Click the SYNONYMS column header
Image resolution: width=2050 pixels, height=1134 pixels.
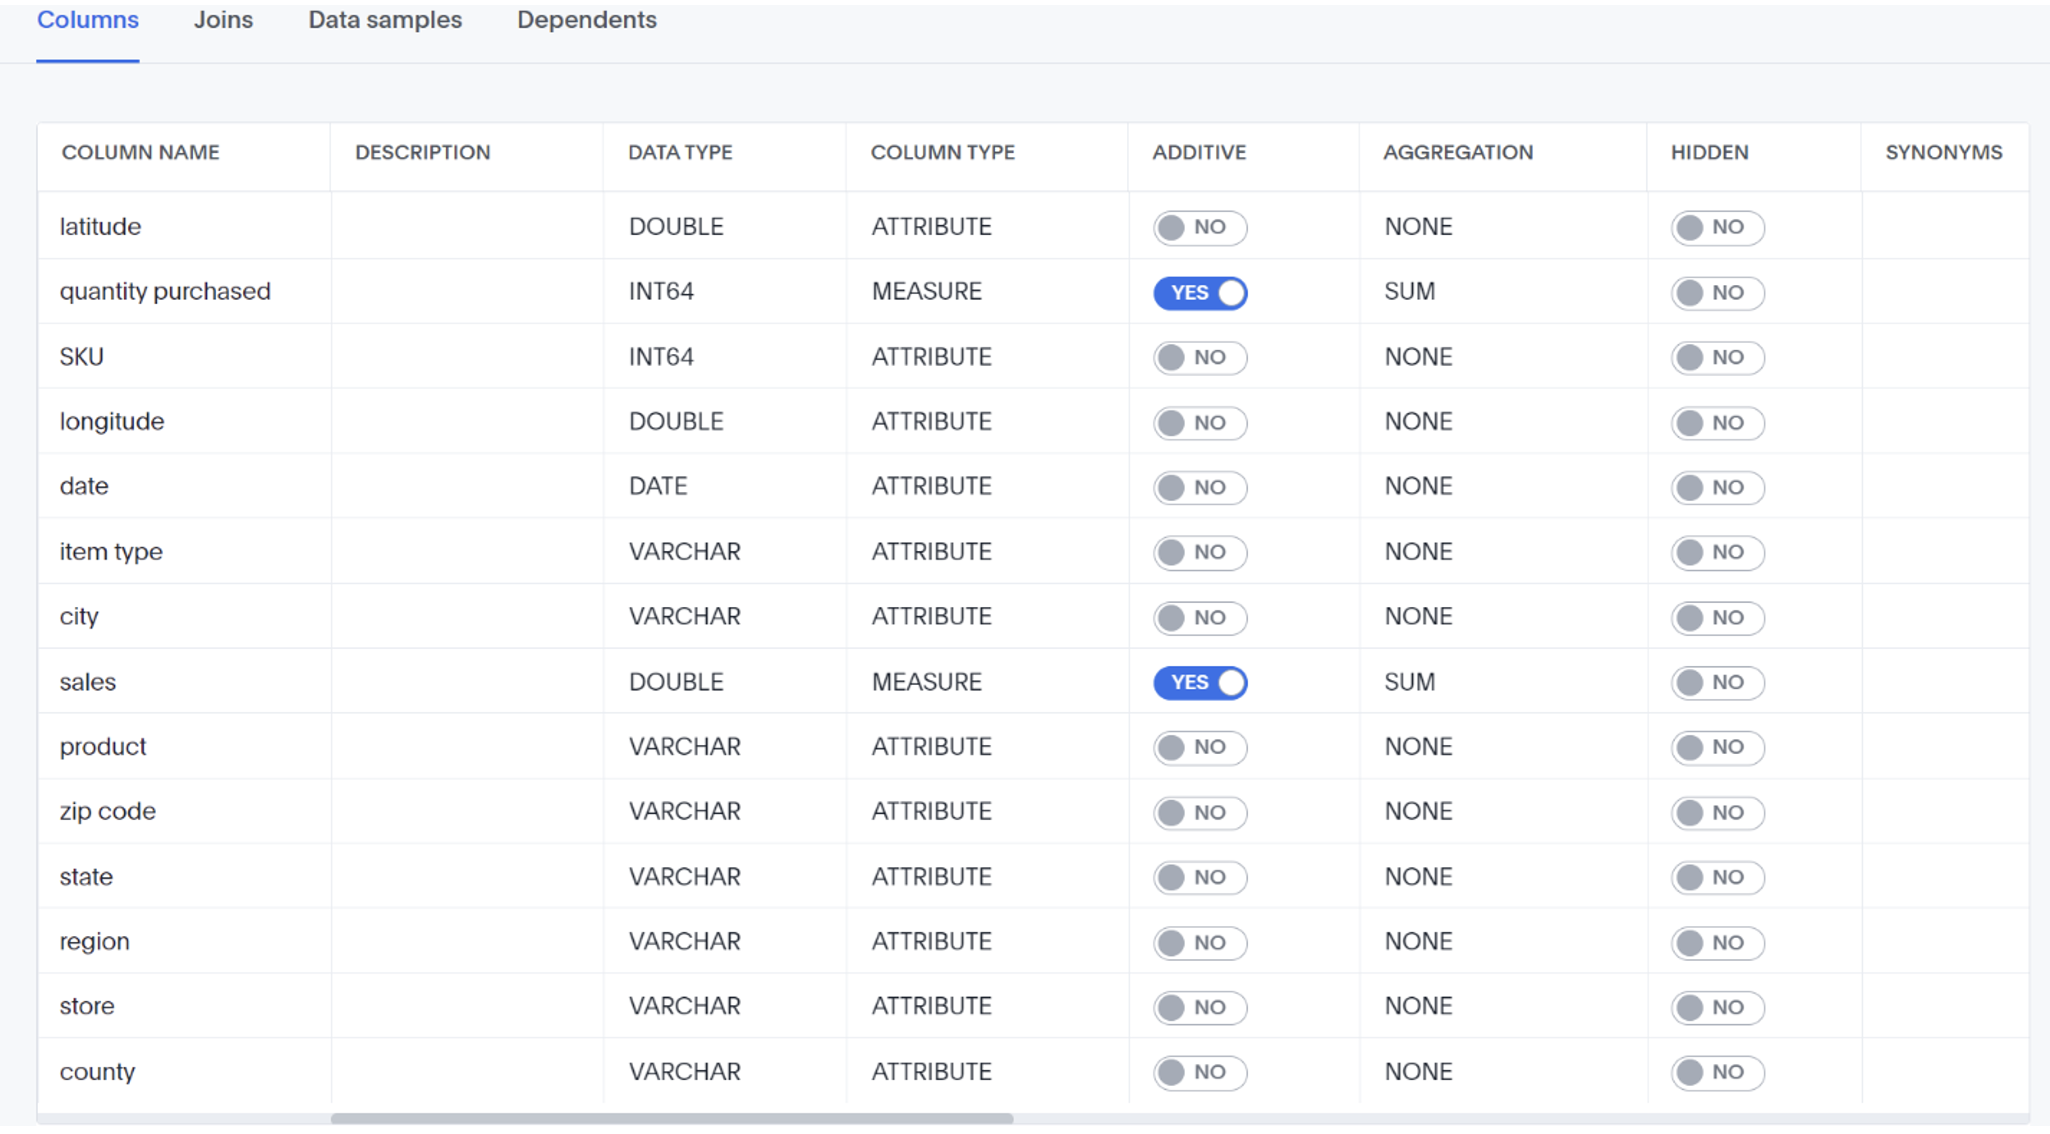(1944, 152)
